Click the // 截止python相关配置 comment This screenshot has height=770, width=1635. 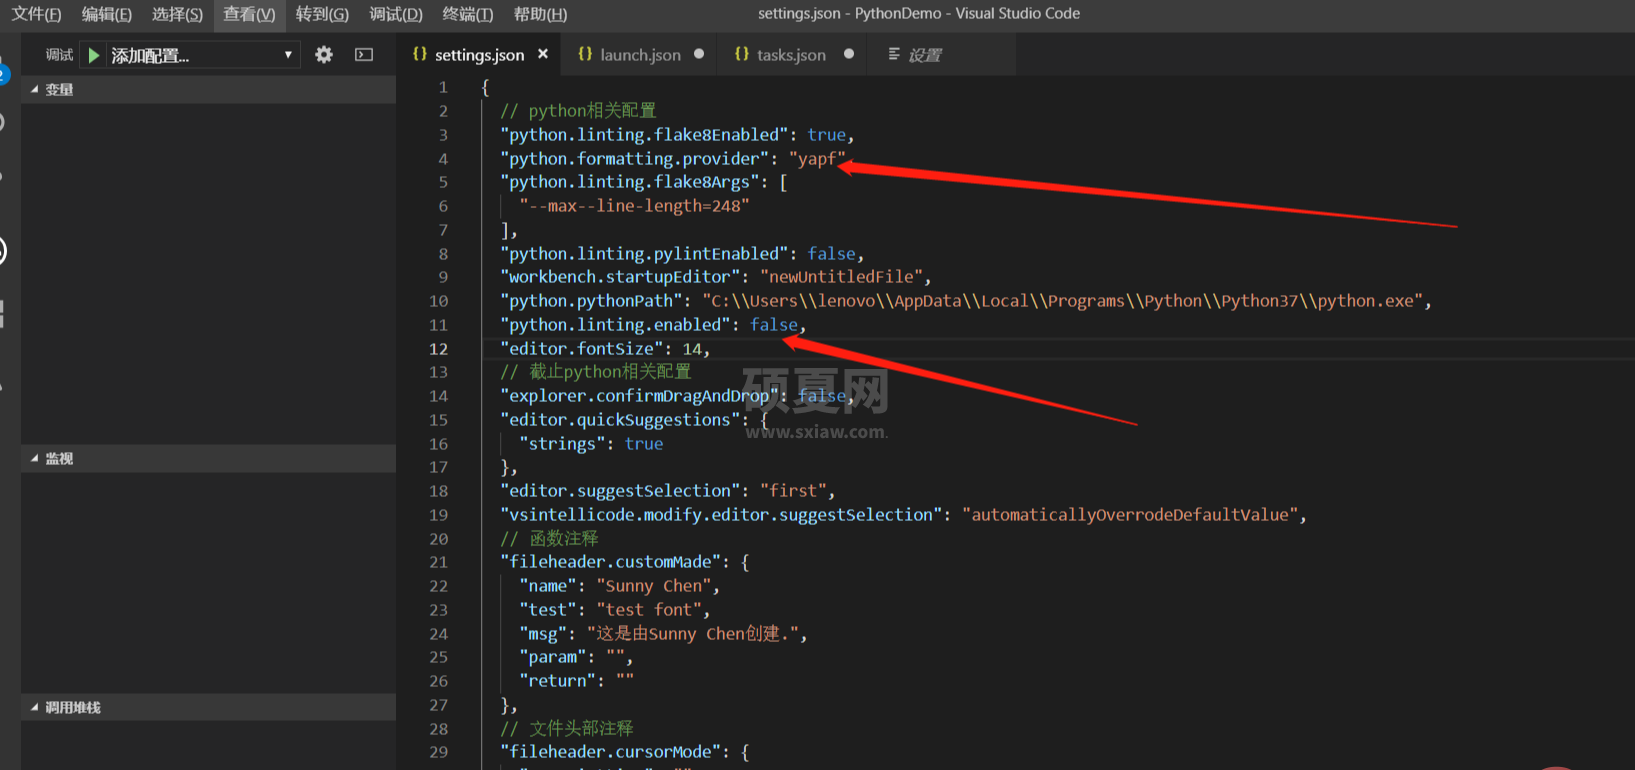point(596,372)
